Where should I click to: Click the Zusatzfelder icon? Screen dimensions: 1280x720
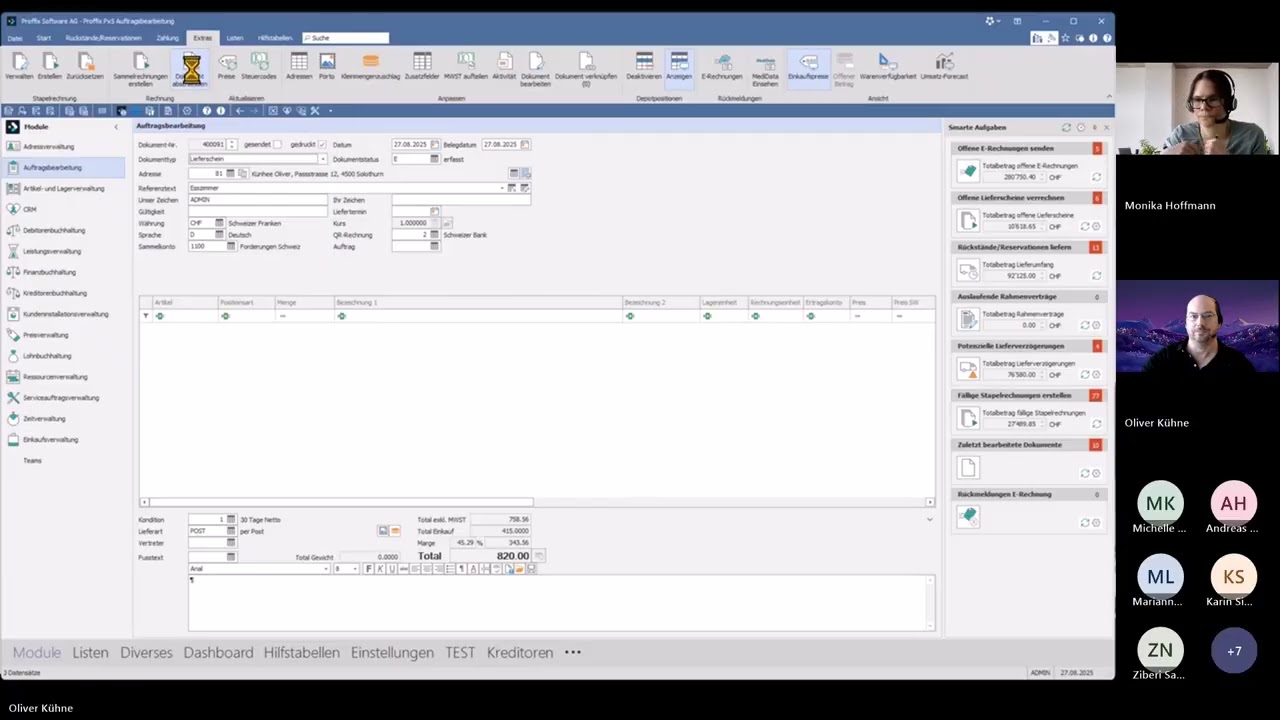(422, 66)
